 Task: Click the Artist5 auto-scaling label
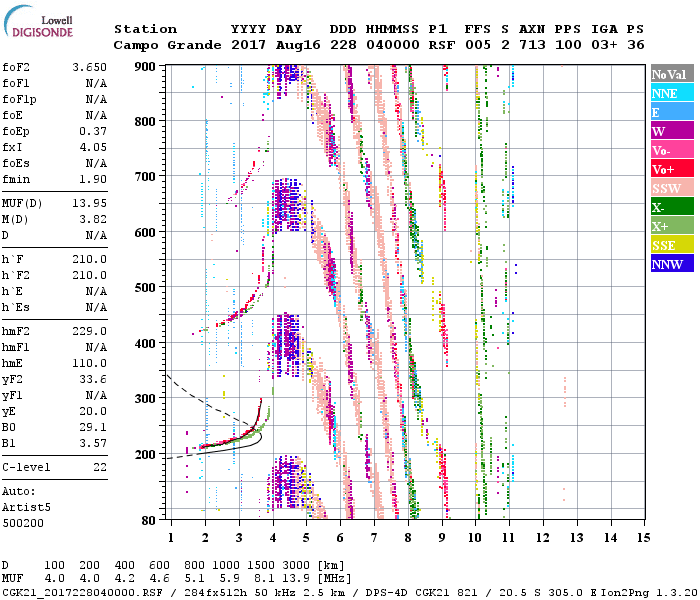[26, 508]
